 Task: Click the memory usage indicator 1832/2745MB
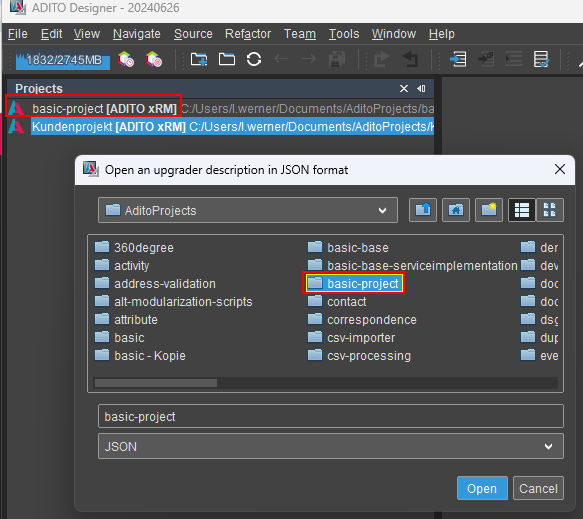pos(63,59)
